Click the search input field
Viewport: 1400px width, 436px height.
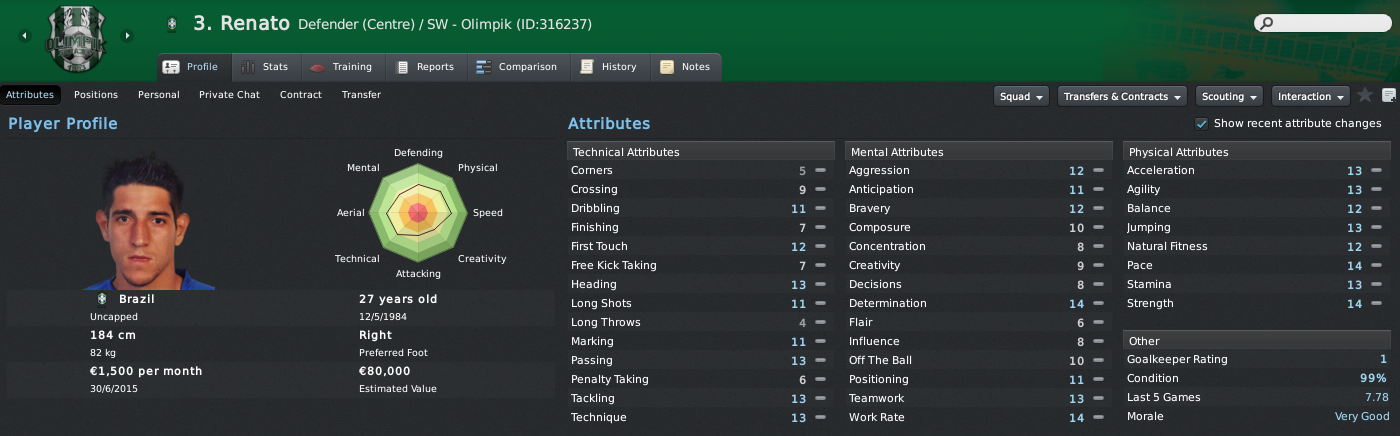point(1330,23)
